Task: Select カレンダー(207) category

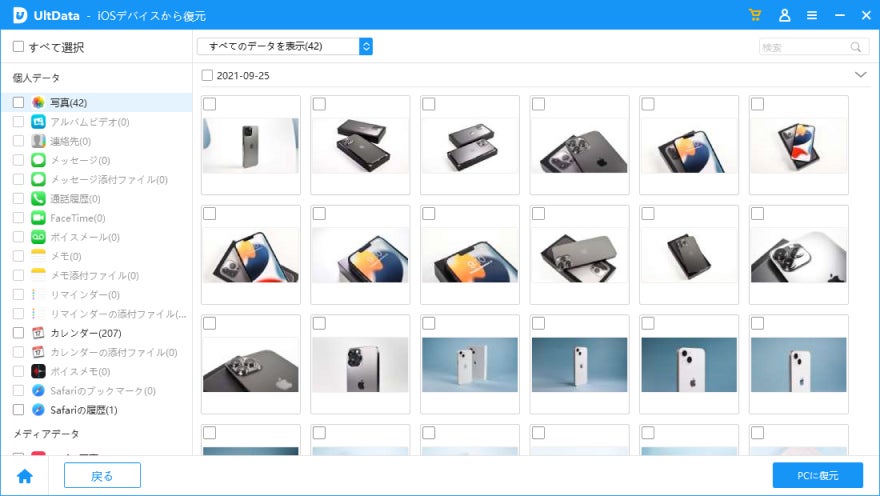Action: 86,333
